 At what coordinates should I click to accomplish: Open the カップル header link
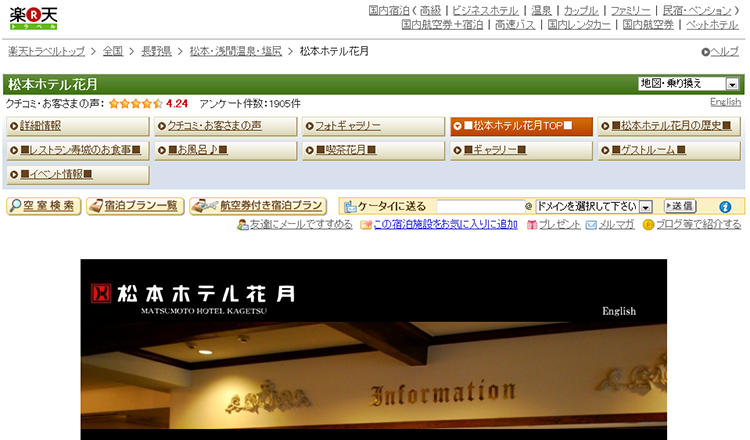581,11
